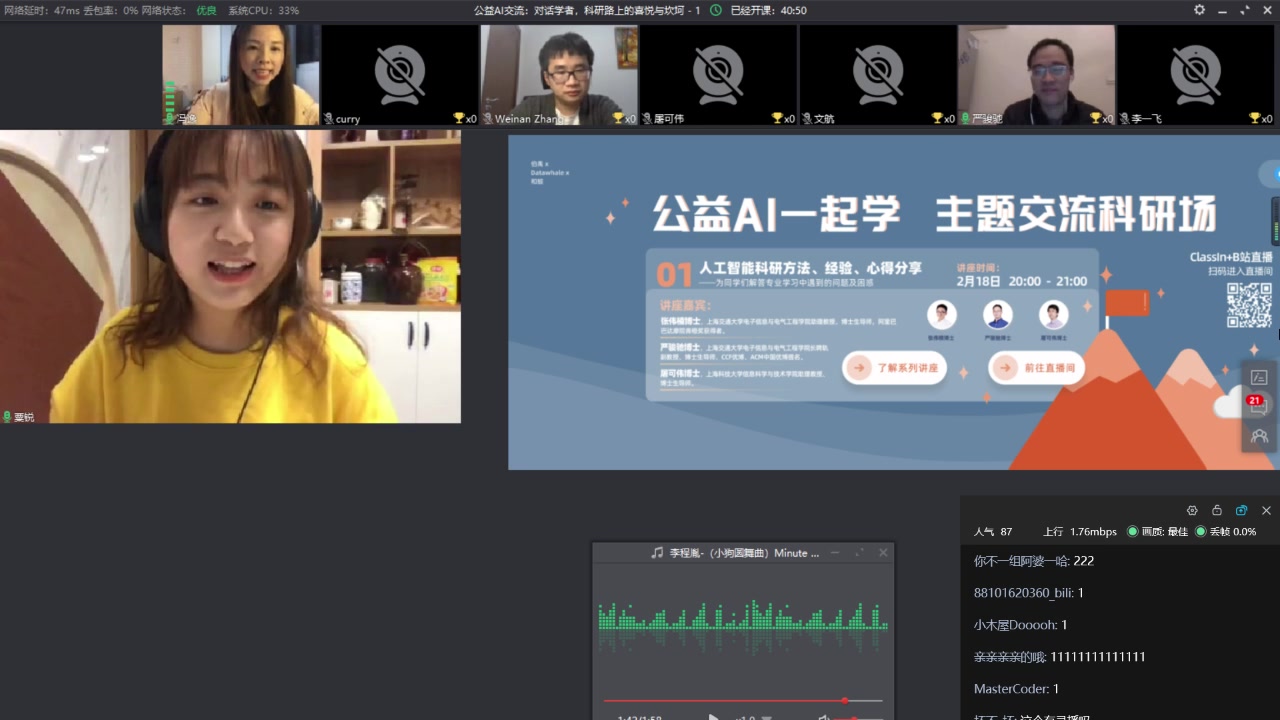Click the green class timer clock icon
The width and height of the screenshot is (1280, 720).
(715, 10)
